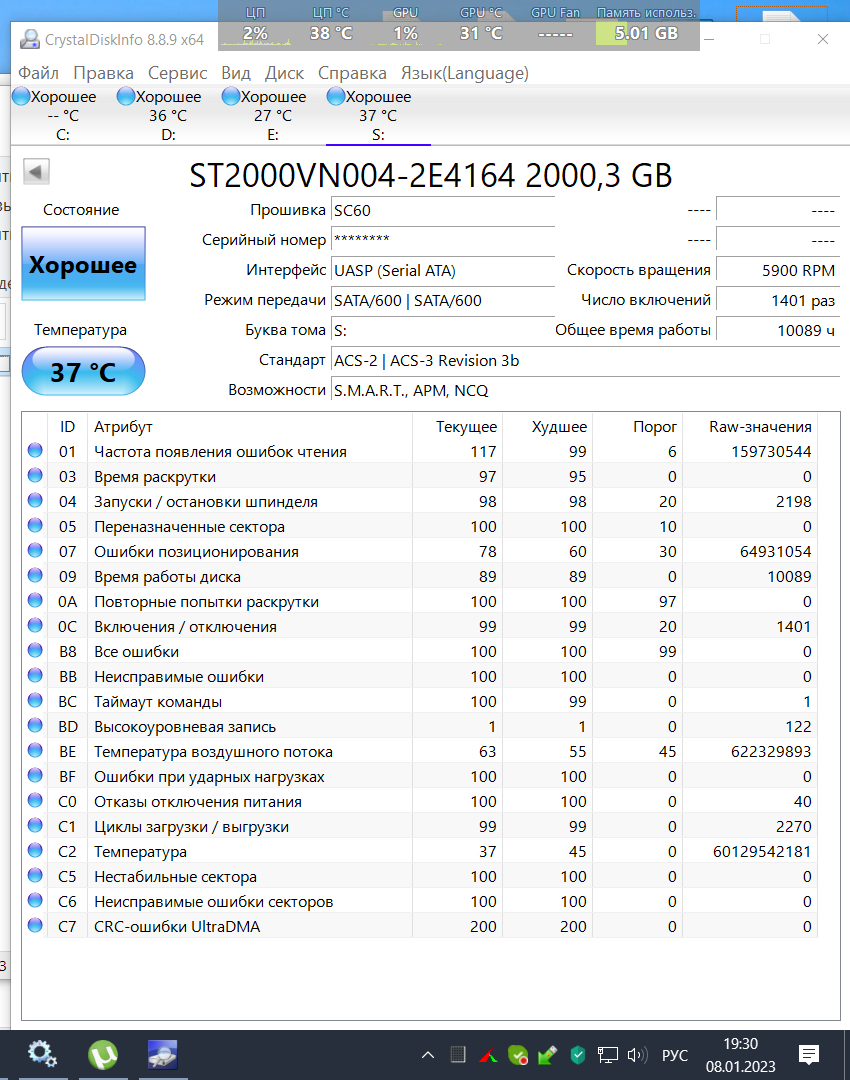Show hidden tray icons chevron
Image resolution: width=850 pixels, height=1080 pixels.
[x=428, y=1055]
